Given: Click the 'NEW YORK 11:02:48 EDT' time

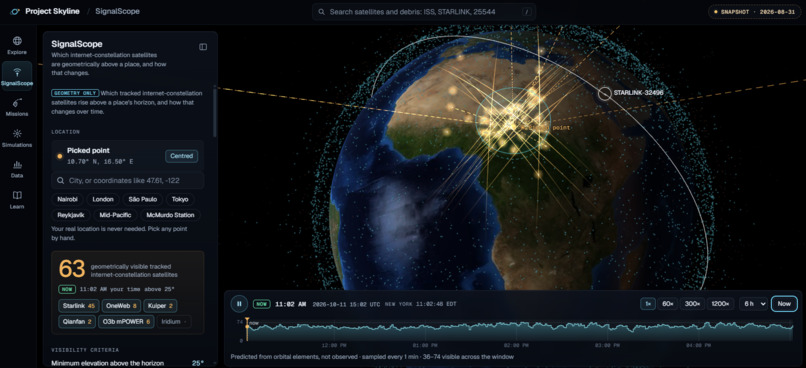Looking at the screenshot, I should coord(420,304).
